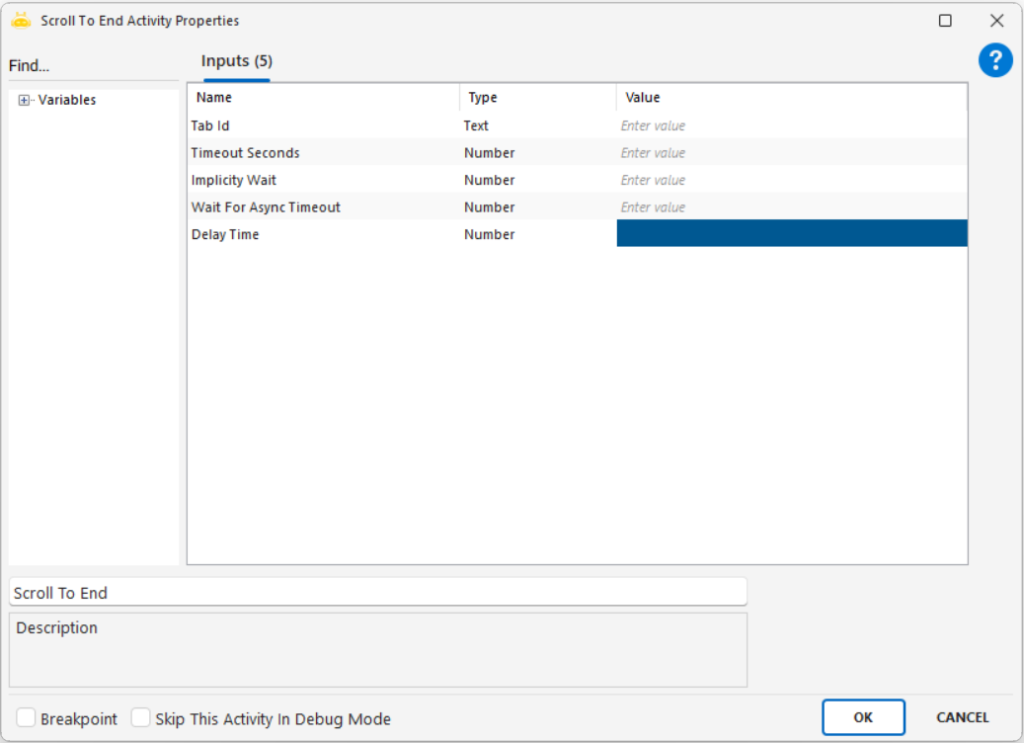Viewport: 1024px width, 743px height.
Task: Select the highlighted Delay Time value cell
Action: [x=790, y=234]
